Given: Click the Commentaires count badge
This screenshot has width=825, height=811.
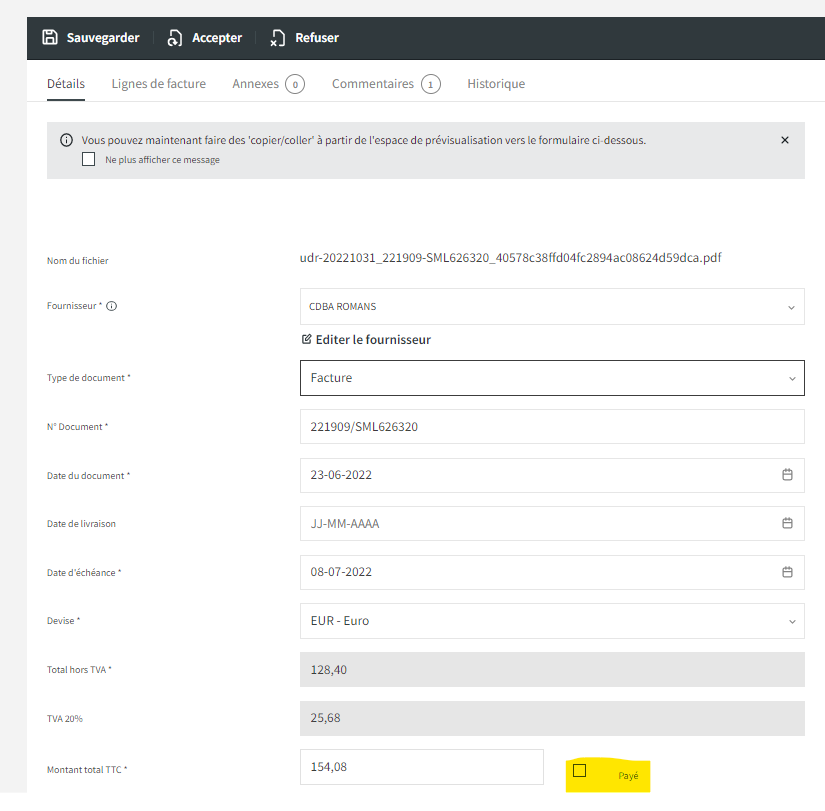Looking at the screenshot, I should coord(430,84).
